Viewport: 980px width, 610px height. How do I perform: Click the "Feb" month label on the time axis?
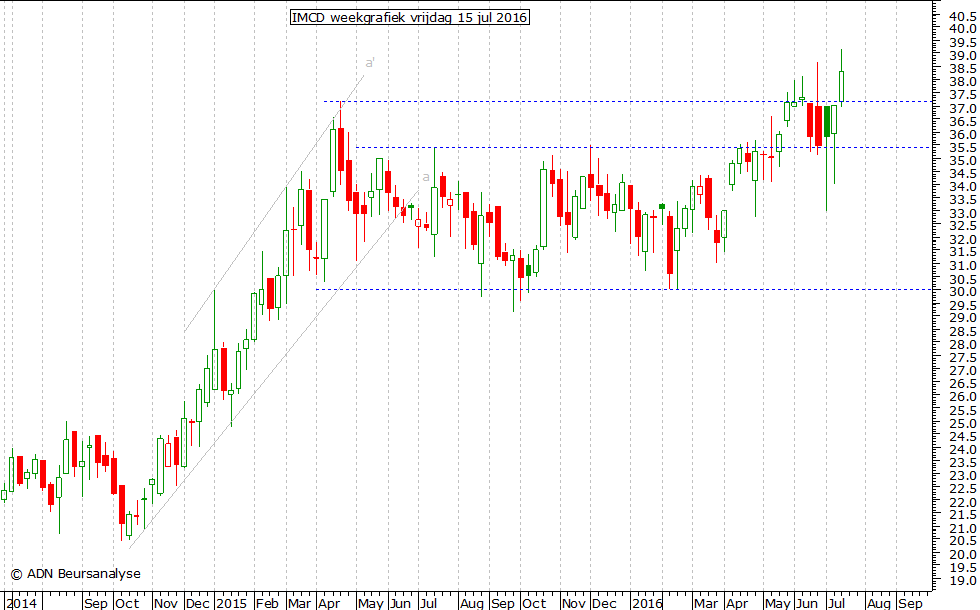click(x=267, y=603)
